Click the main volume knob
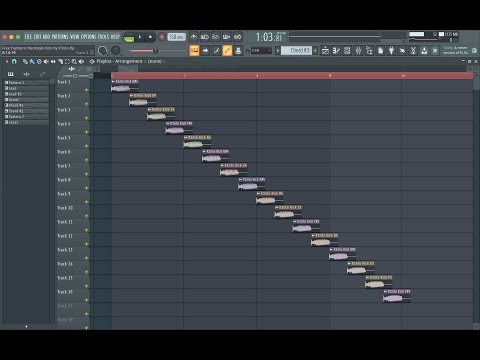This screenshot has width=480, height=360. [103, 51]
